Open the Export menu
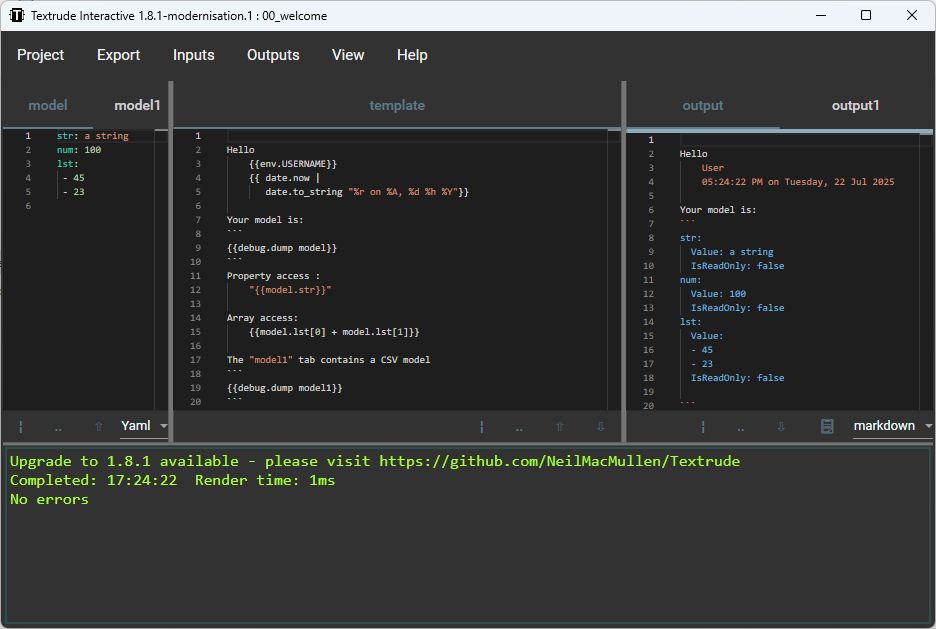Viewport: 936px width, 629px height. click(119, 55)
